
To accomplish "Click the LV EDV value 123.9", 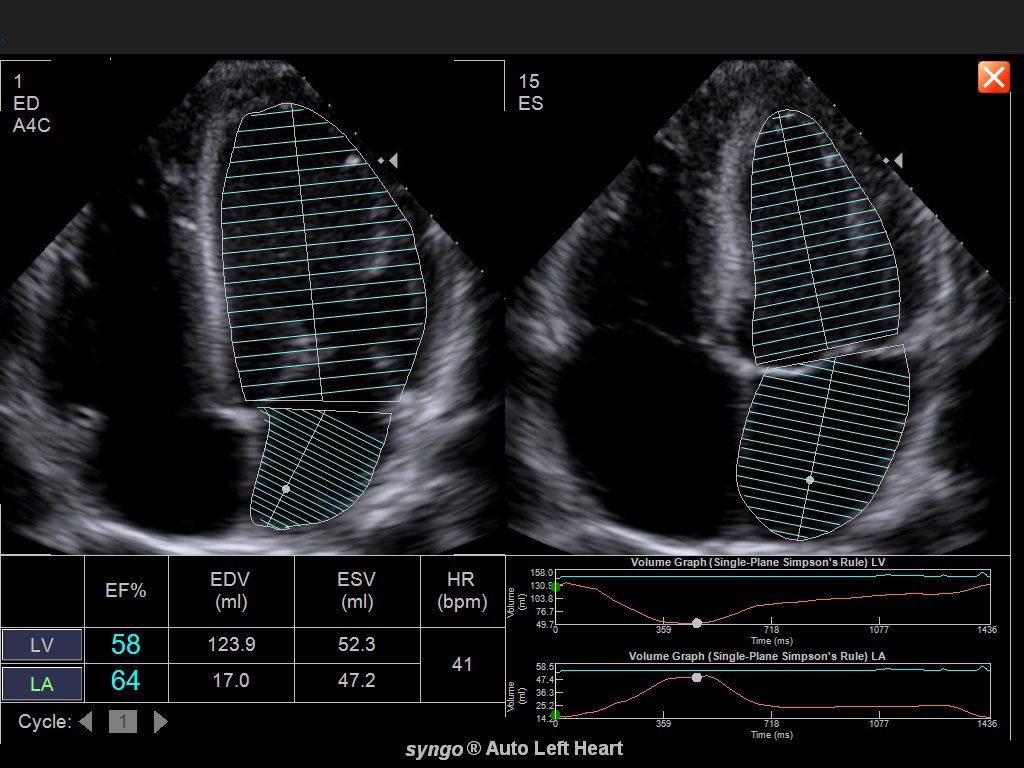I will [x=231, y=645].
